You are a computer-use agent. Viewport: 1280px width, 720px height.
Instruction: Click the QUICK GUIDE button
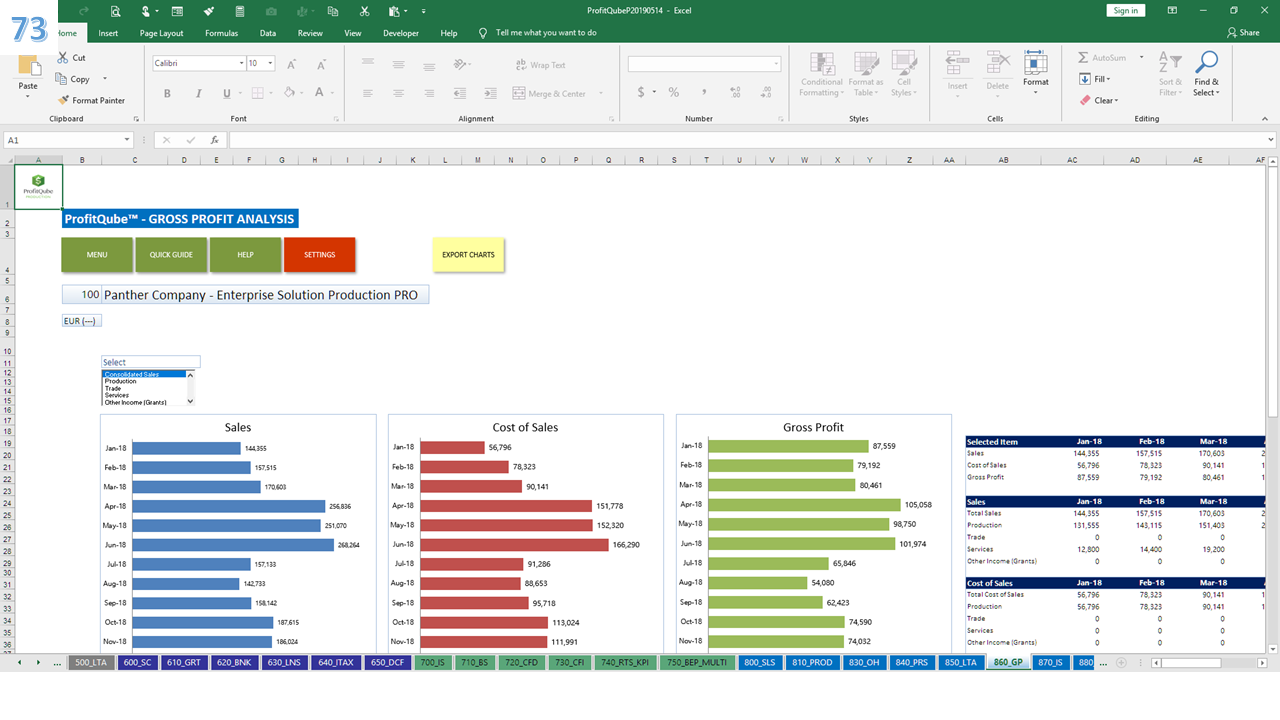click(171, 254)
